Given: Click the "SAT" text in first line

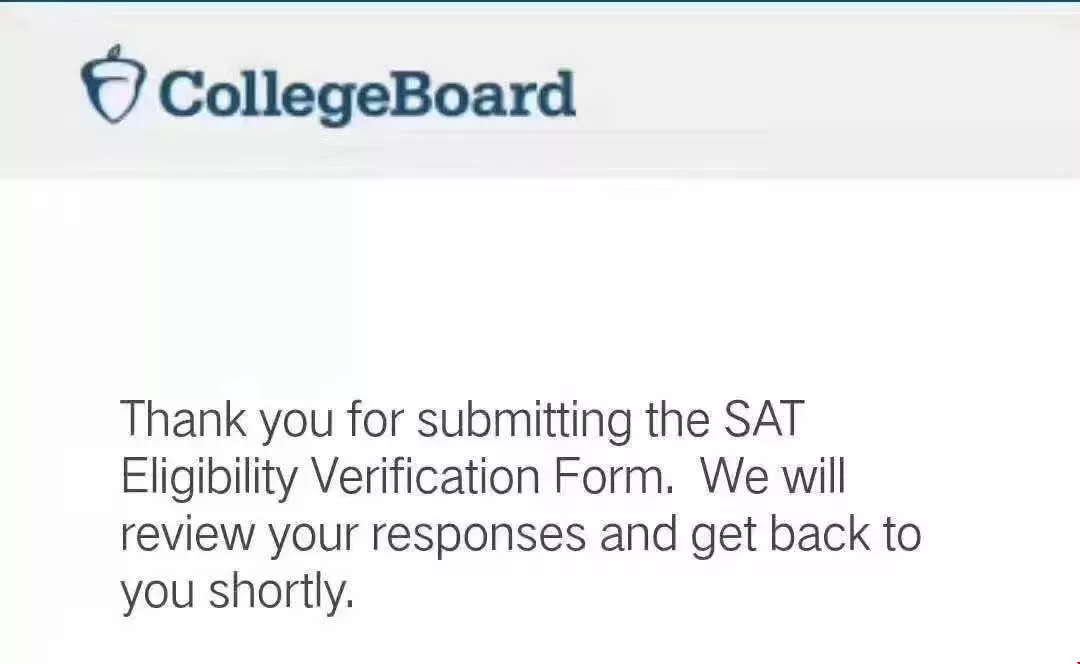Looking at the screenshot, I should 763,418.
